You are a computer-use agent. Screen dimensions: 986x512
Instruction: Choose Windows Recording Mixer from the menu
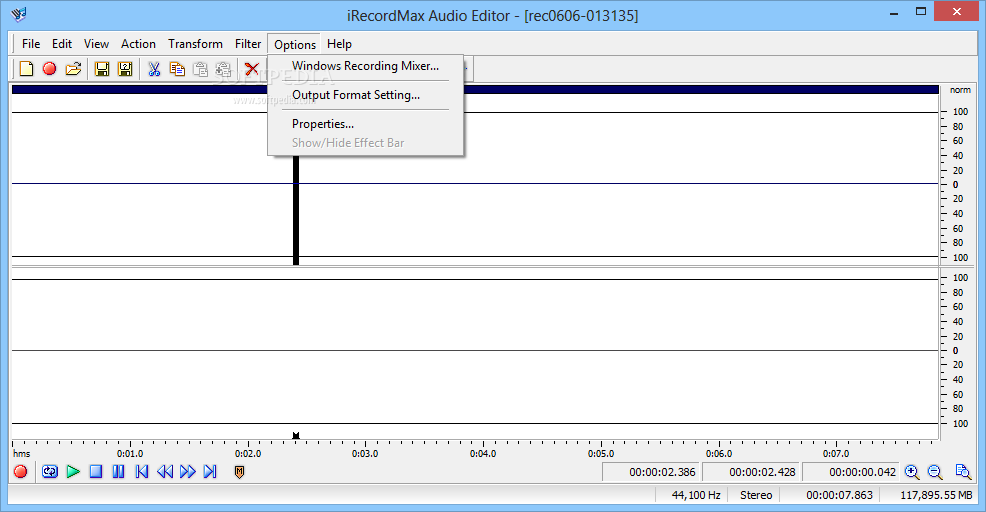[365, 66]
